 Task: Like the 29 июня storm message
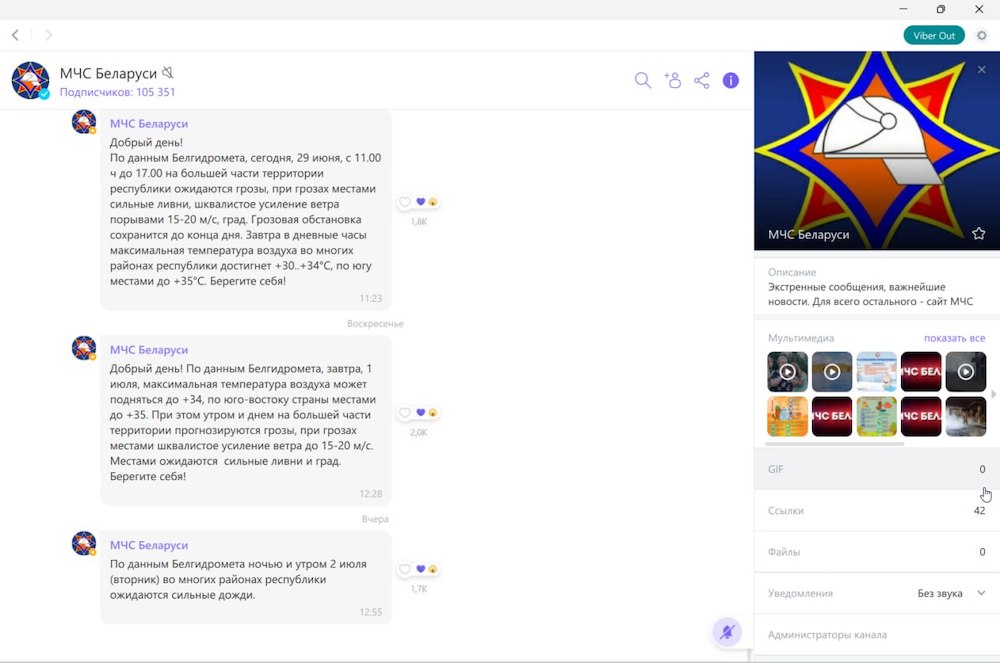coord(405,202)
